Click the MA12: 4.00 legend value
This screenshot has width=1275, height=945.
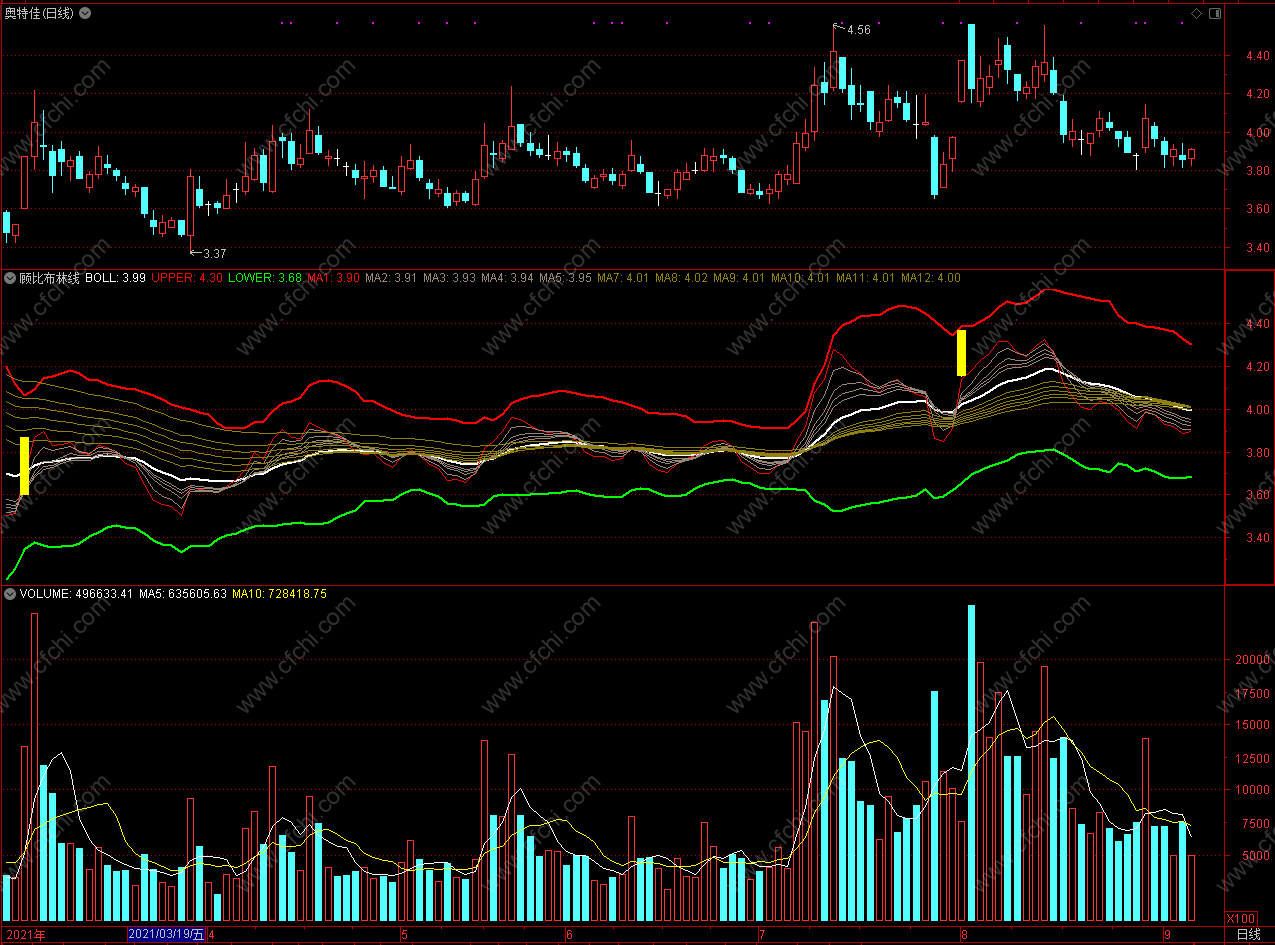tap(931, 278)
